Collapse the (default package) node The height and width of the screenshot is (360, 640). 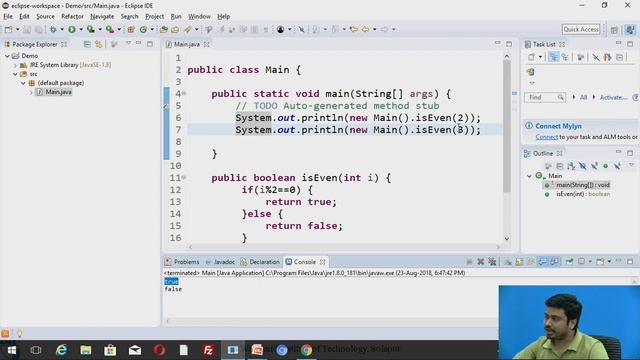click(x=23, y=83)
